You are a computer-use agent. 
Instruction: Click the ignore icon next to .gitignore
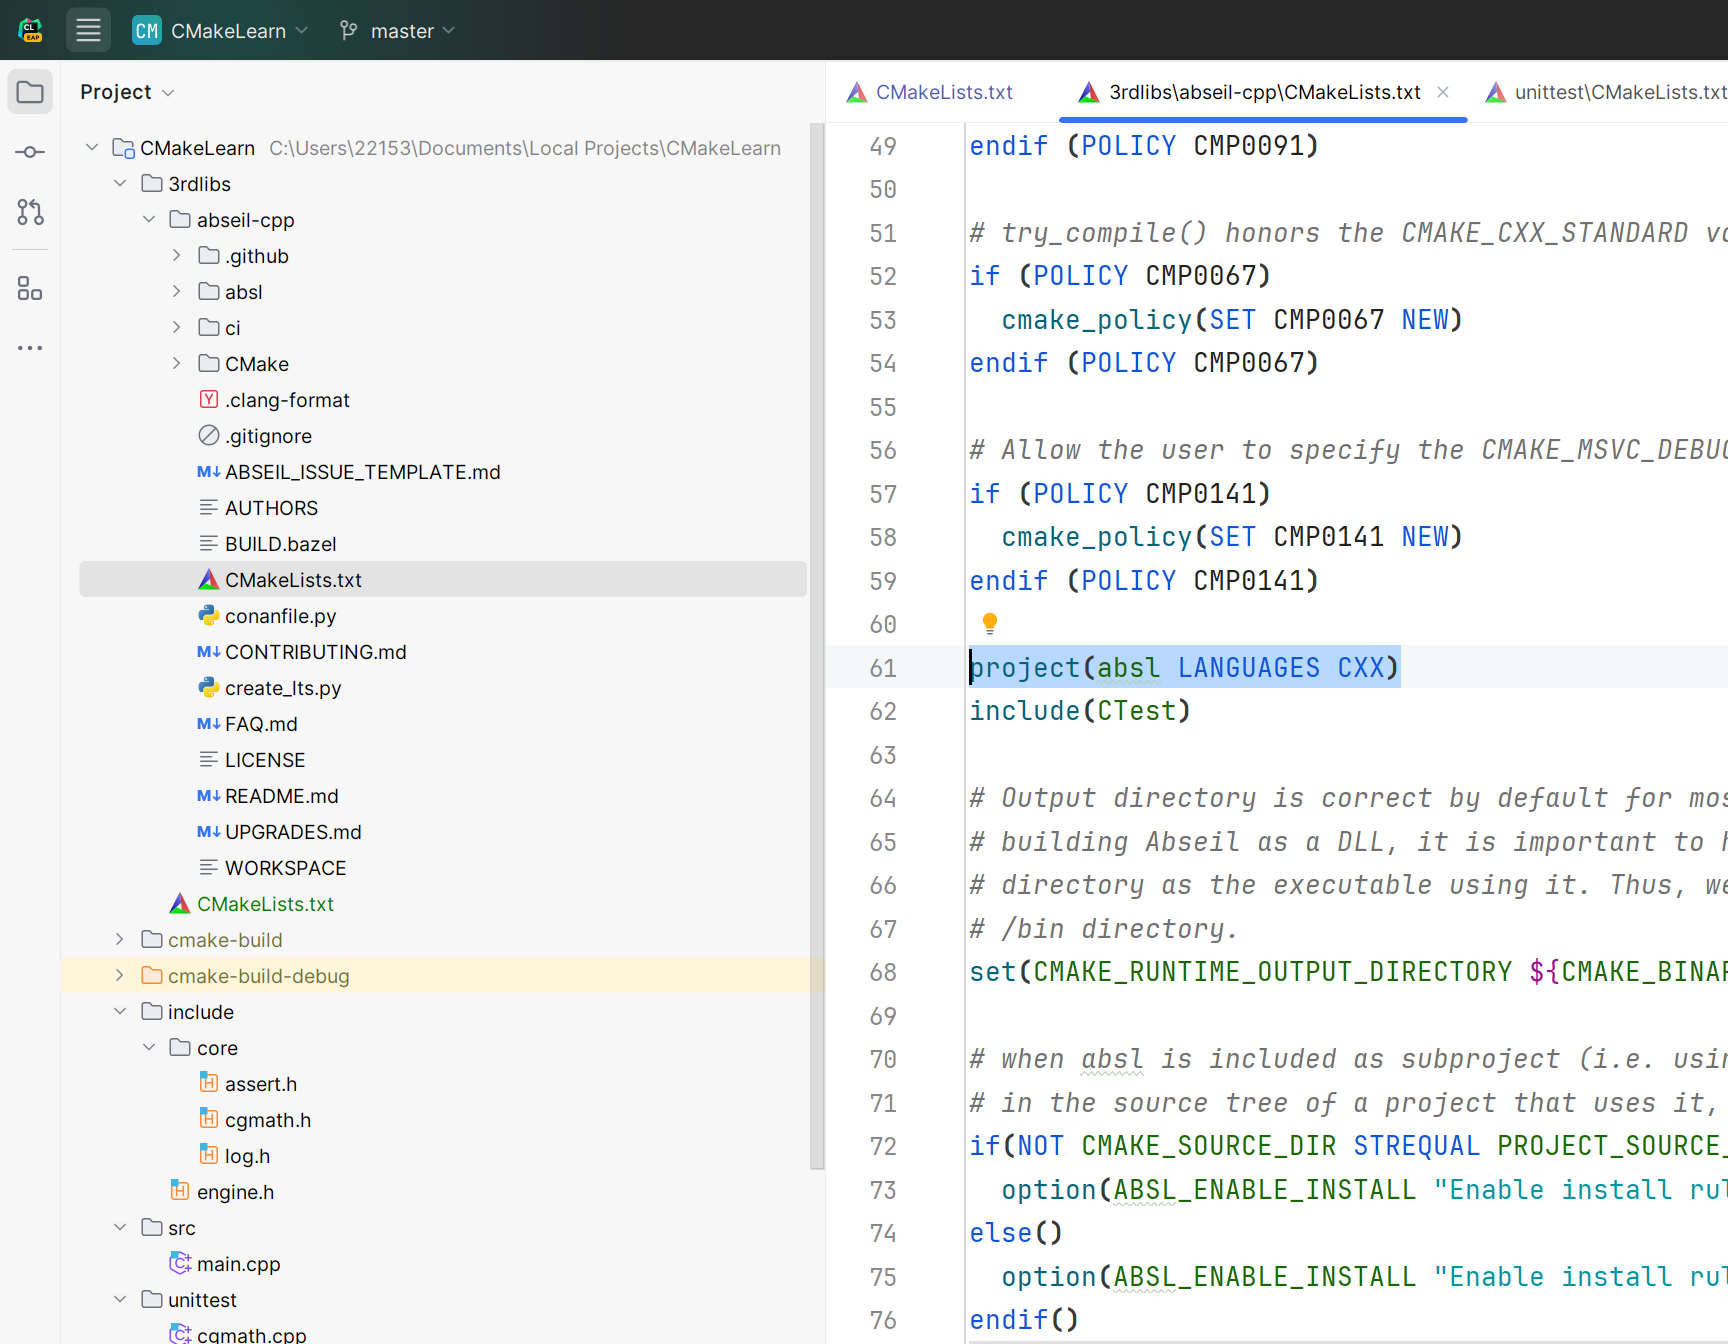coord(208,436)
